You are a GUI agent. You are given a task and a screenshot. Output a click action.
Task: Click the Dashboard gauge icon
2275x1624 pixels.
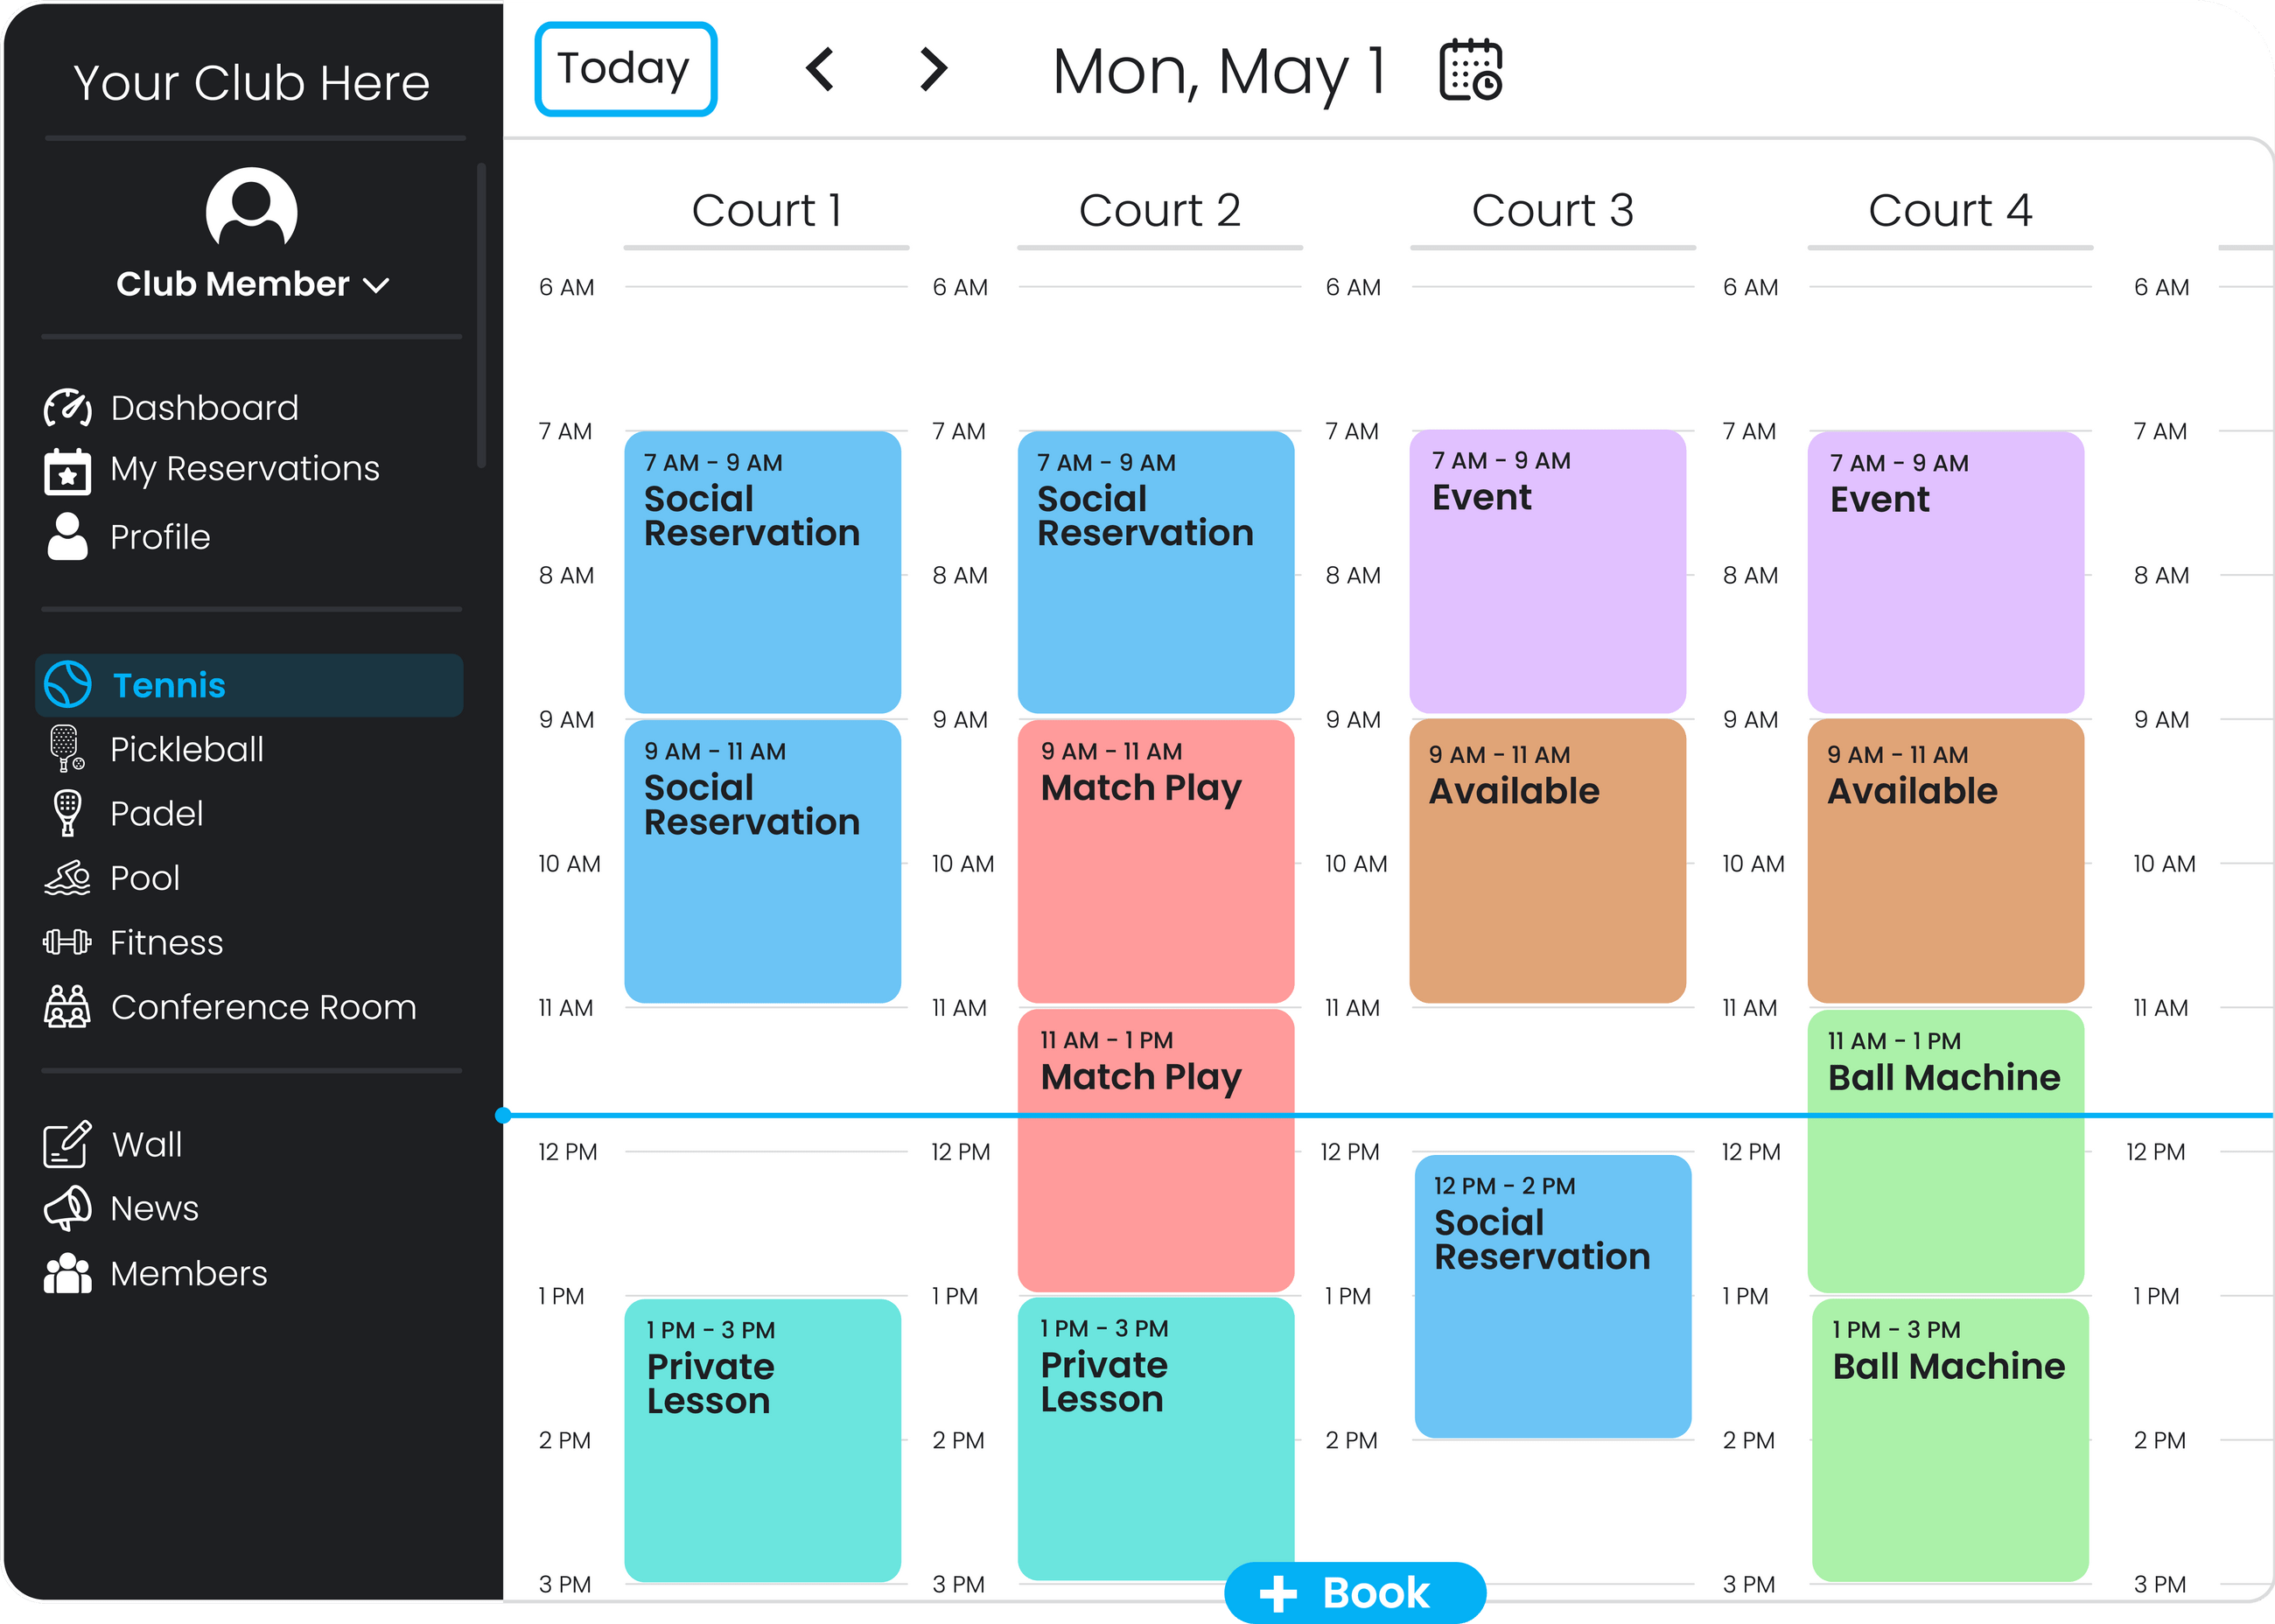tap(68, 408)
